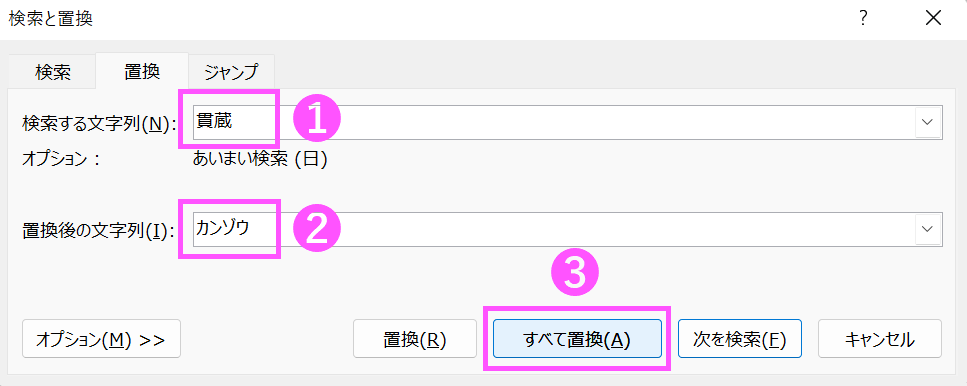967x386 pixels.
Task: Expand more settings with オプション(M) >>
Action: [101, 339]
